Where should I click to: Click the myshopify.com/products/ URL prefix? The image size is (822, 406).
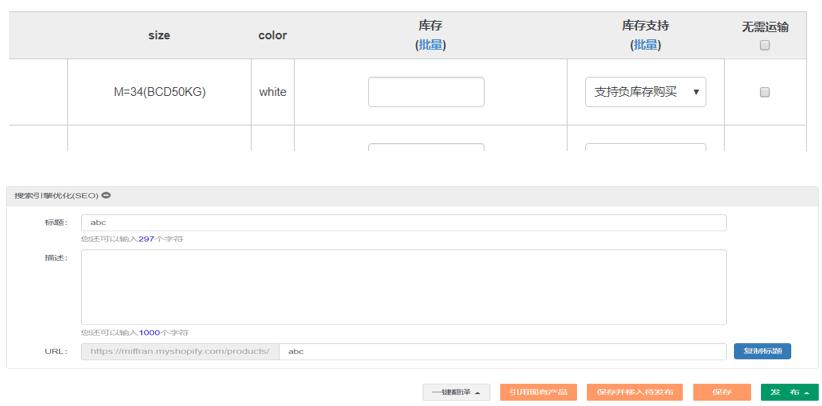180,351
